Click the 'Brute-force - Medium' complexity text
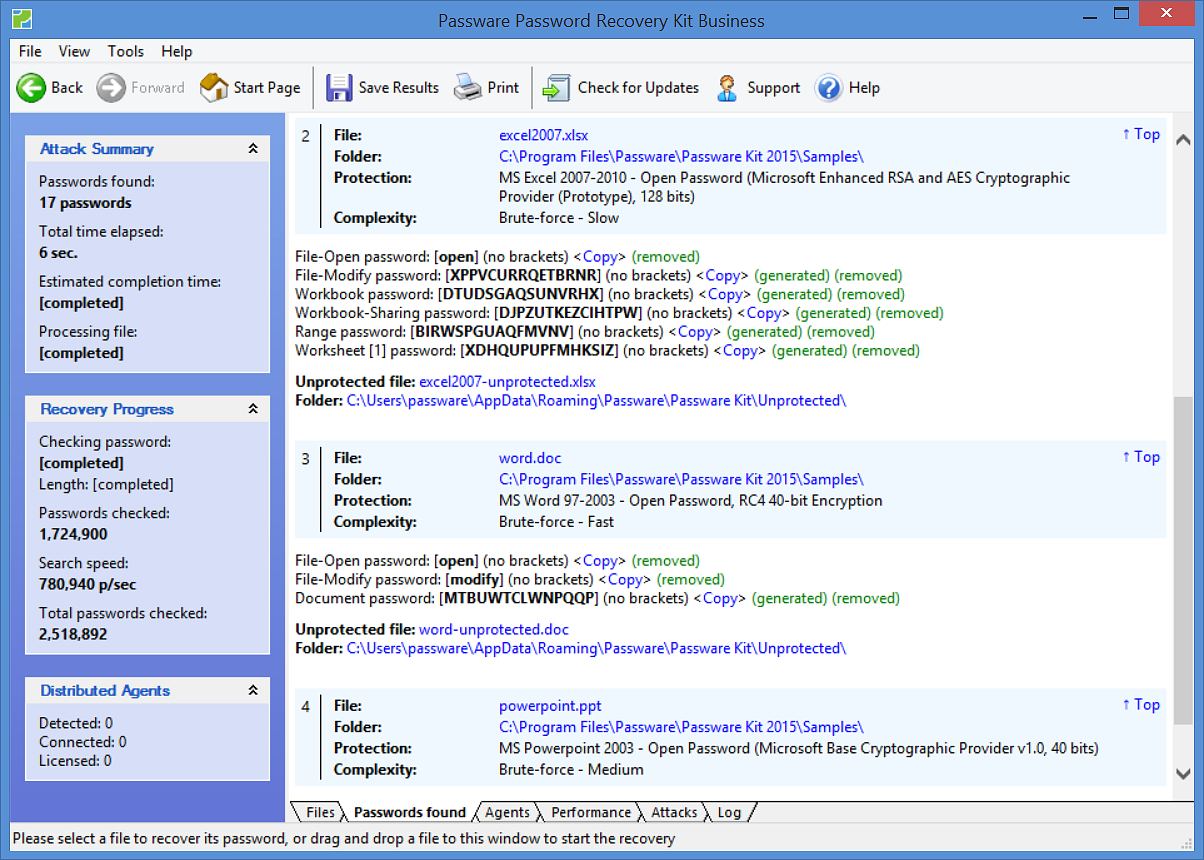Image resolution: width=1204 pixels, height=860 pixels. pos(571,770)
